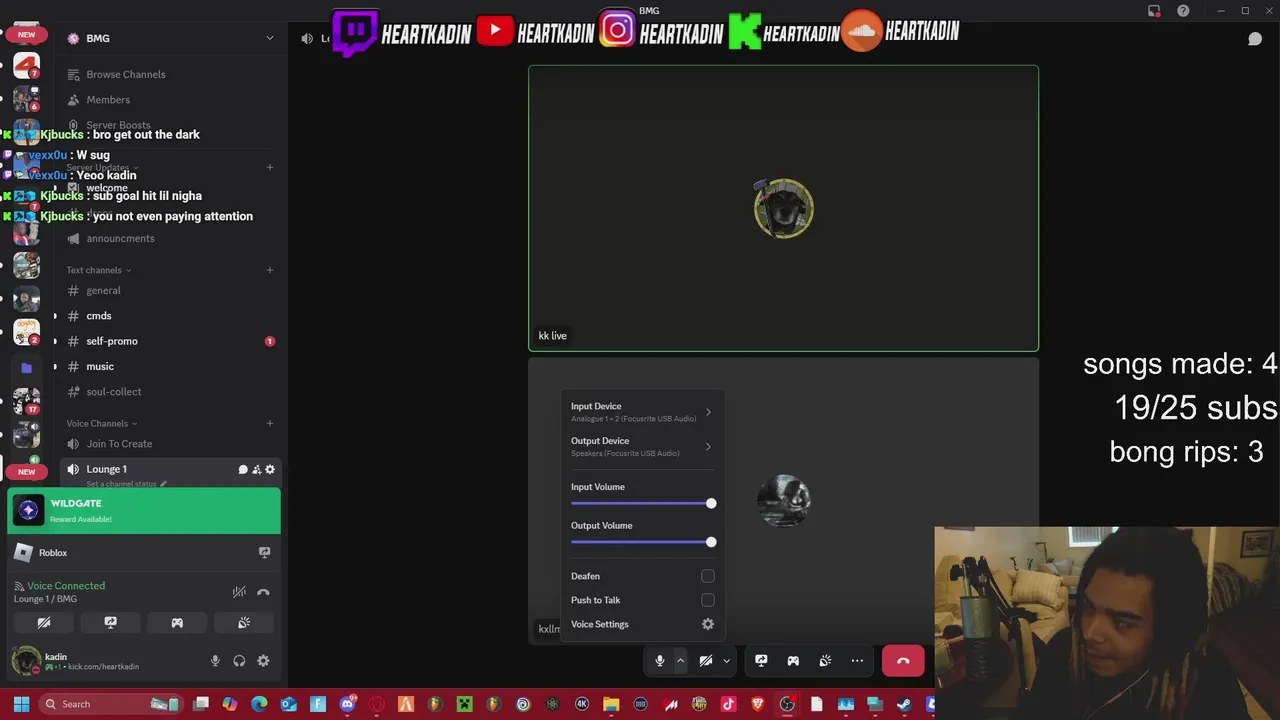The width and height of the screenshot is (1280, 720).
Task: Mute microphone in bottom call toolbar
Action: point(659,661)
